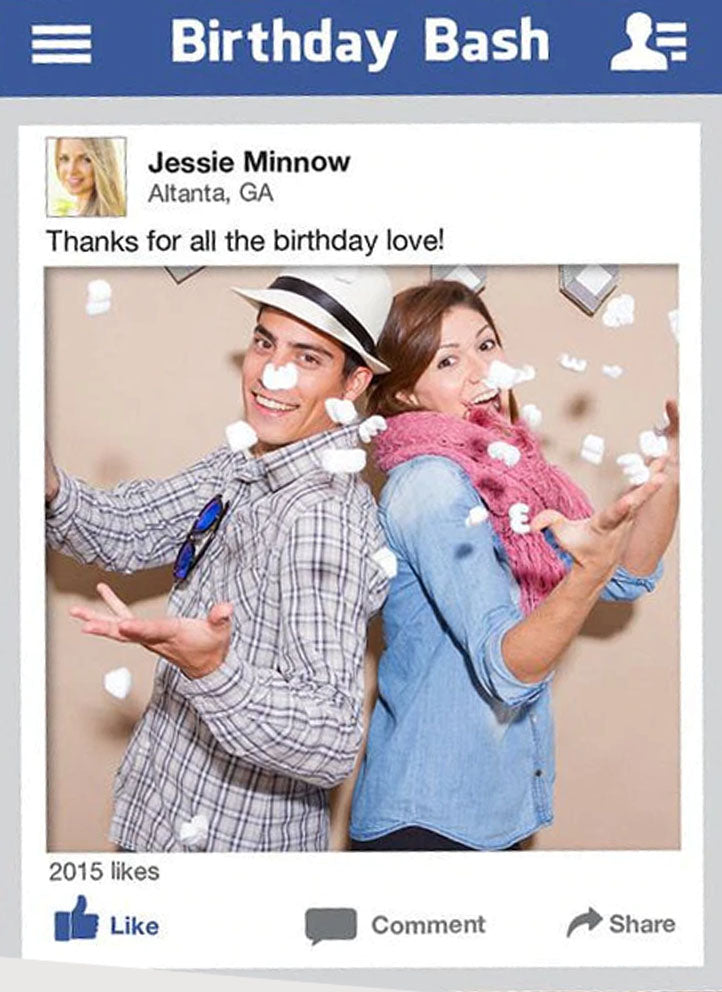The image size is (722, 992).
Task: Click the blue thumbs-up icon
Action: tap(76, 919)
